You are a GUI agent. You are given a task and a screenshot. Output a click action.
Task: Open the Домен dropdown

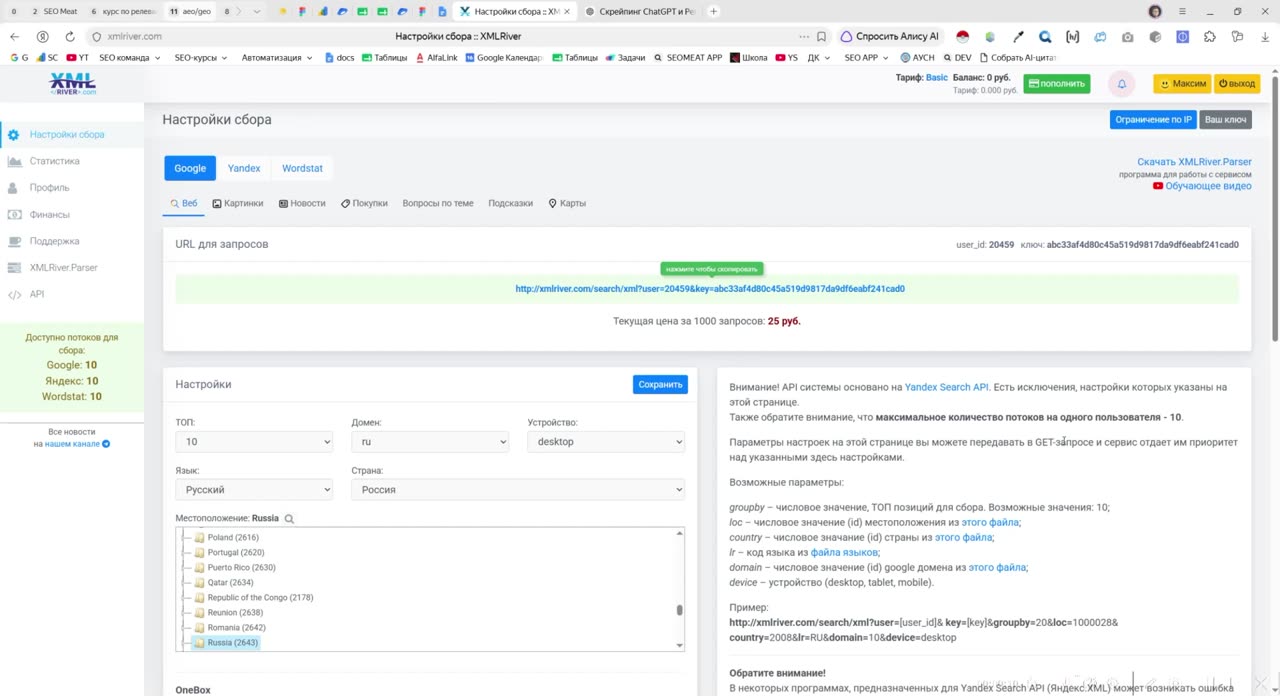point(430,442)
